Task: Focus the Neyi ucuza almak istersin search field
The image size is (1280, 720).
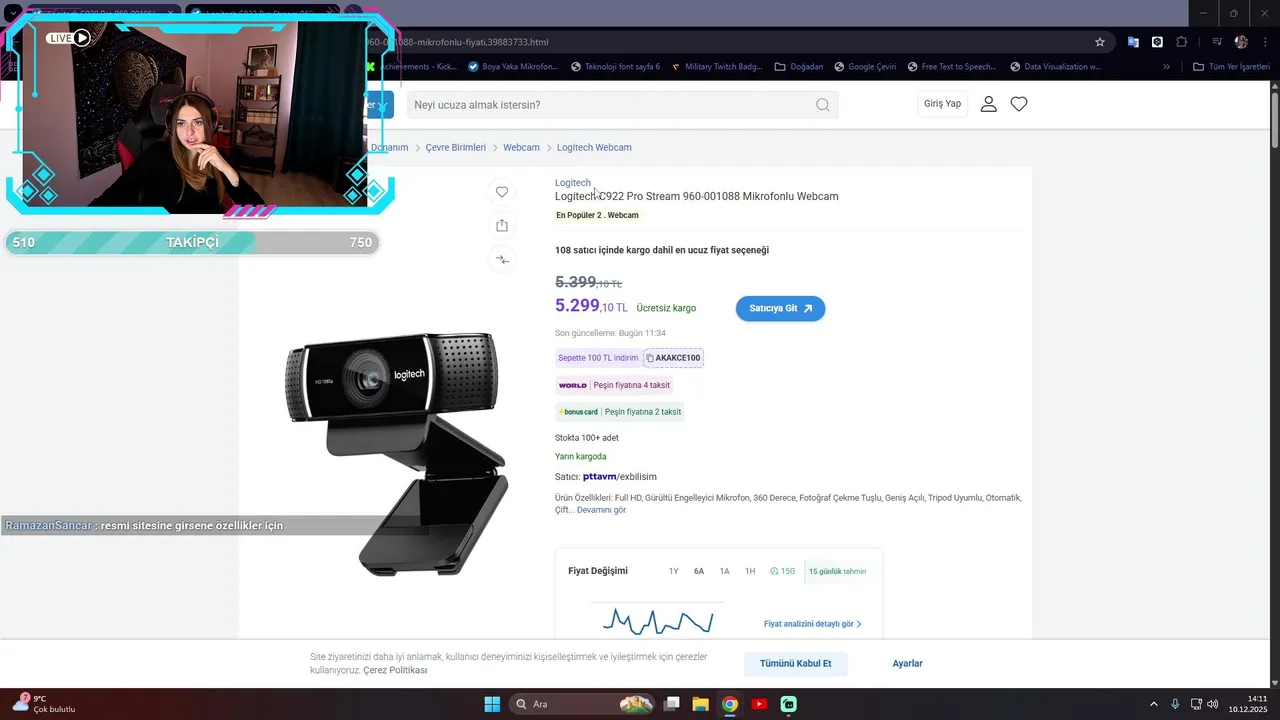Action: tap(610, 105)
